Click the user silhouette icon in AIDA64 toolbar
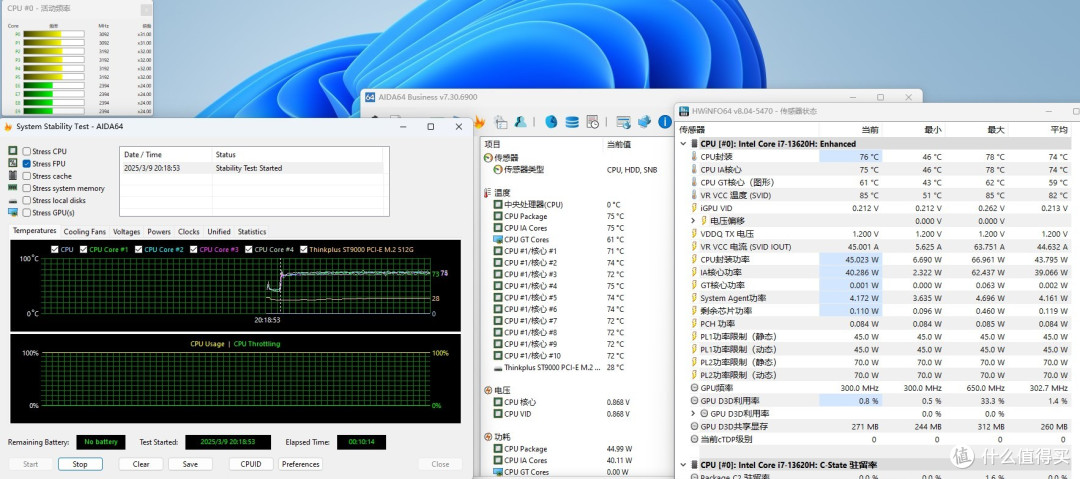 pyautogui.click(x=521, y=121)
